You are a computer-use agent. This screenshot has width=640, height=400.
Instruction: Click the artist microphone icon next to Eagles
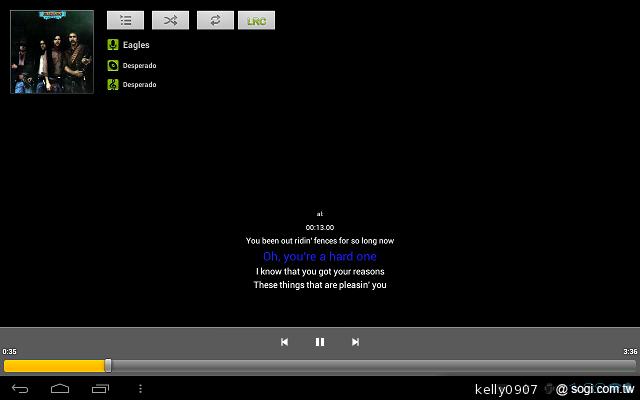click(114, 45)
